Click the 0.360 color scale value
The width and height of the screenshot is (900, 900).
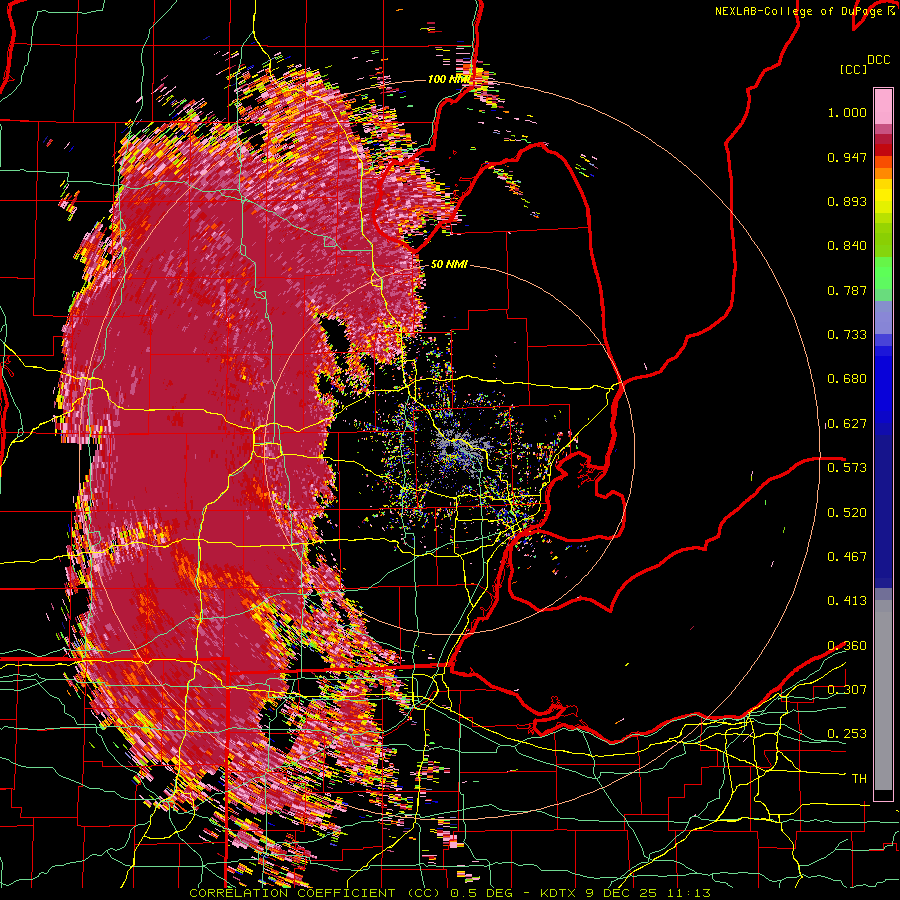click(847, 646)
